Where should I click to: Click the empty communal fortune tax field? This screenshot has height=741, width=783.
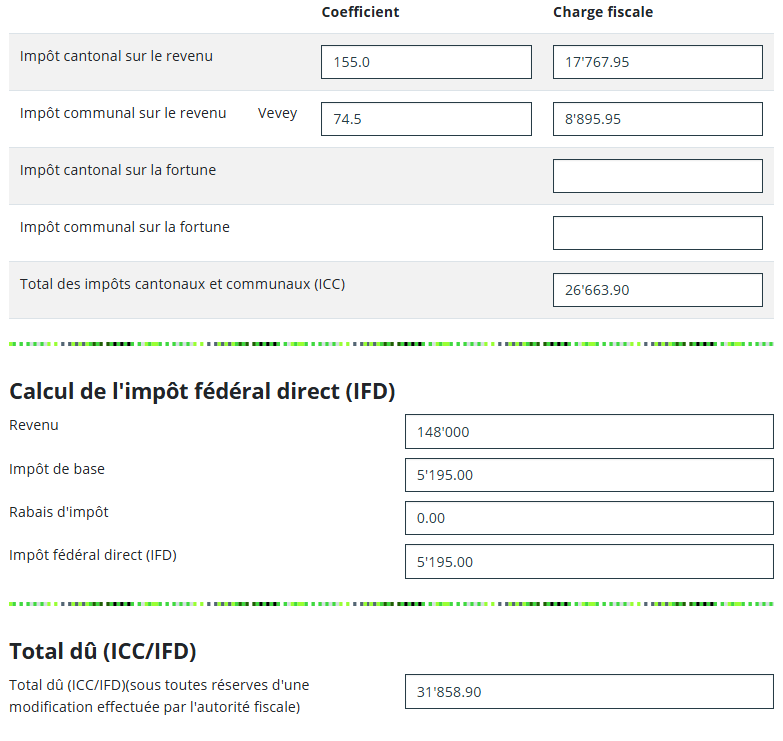(657, 233)
